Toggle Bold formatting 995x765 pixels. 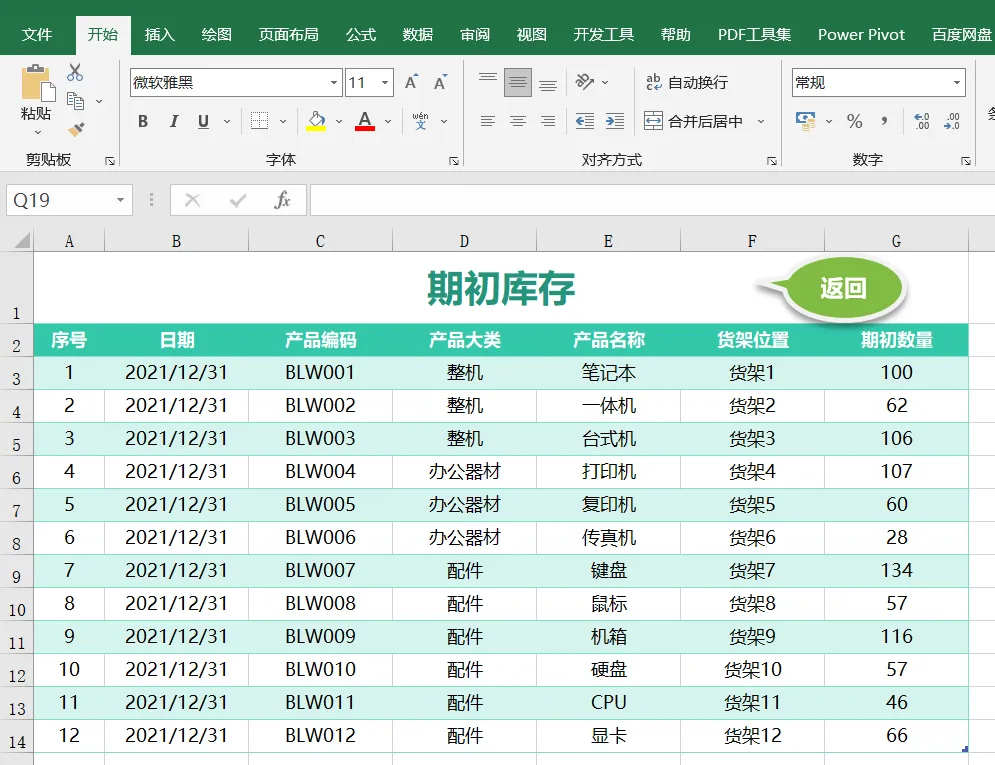(143, 121)
